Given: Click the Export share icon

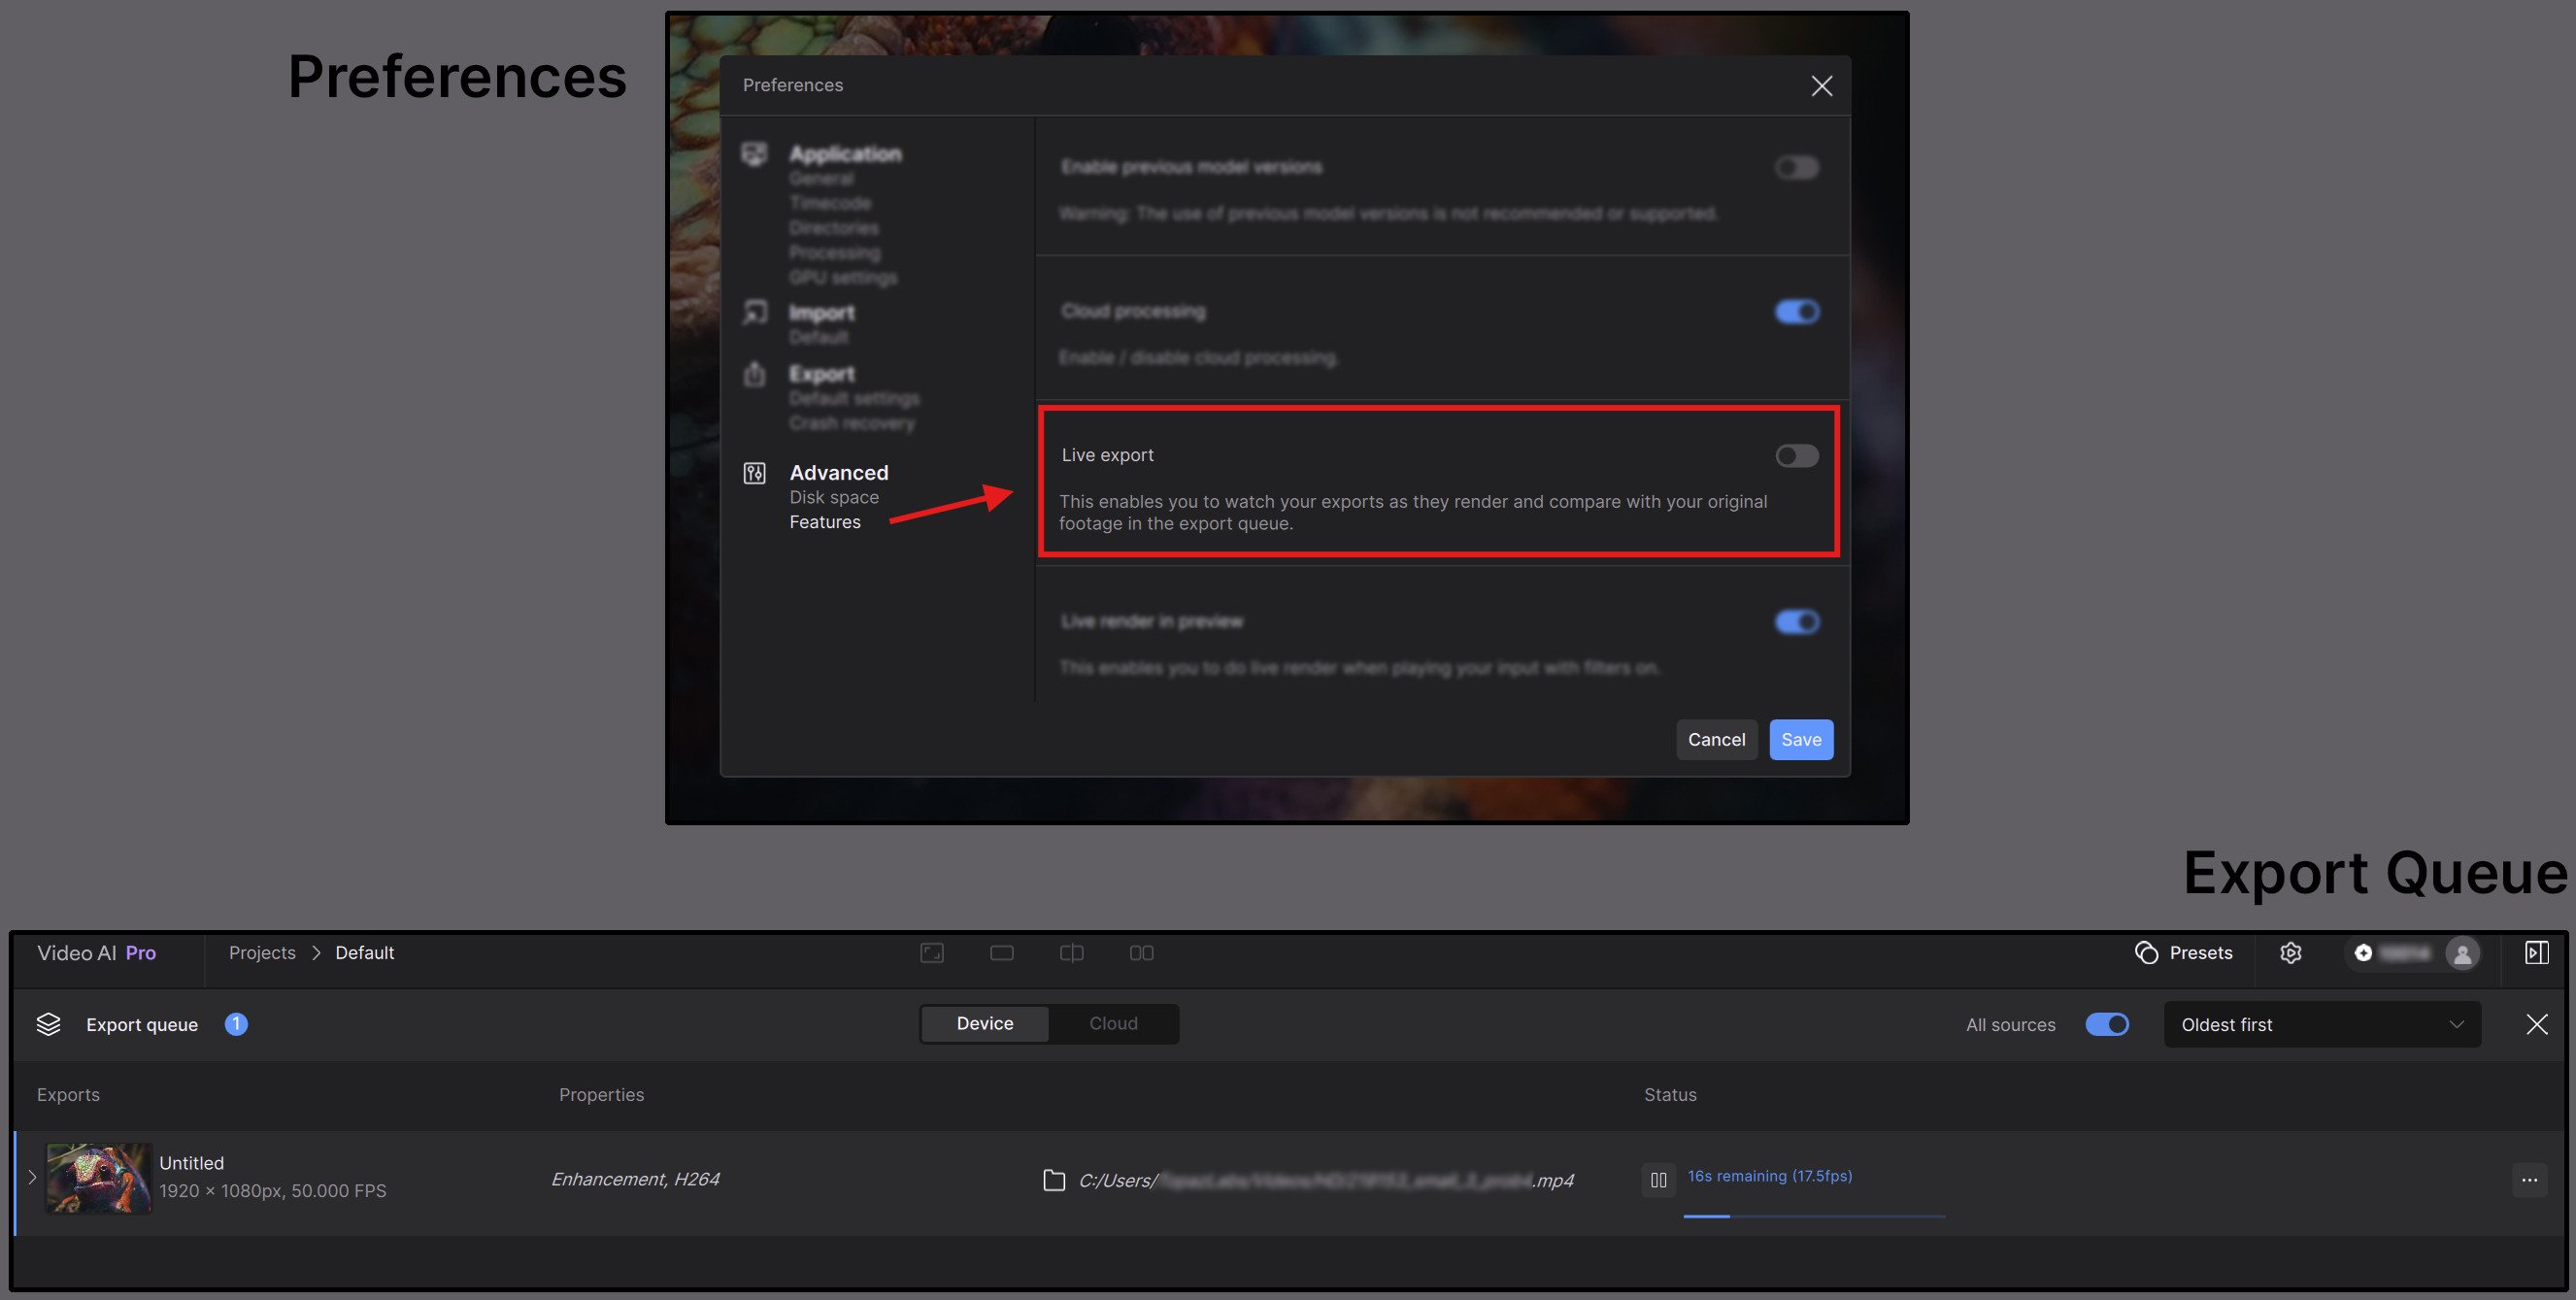Looking at the screenshot, I should (754, 374).
